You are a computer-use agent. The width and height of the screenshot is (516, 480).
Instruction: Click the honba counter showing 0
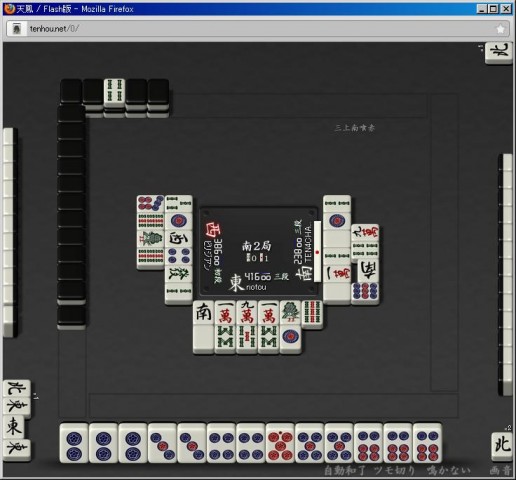coord(251,258)
